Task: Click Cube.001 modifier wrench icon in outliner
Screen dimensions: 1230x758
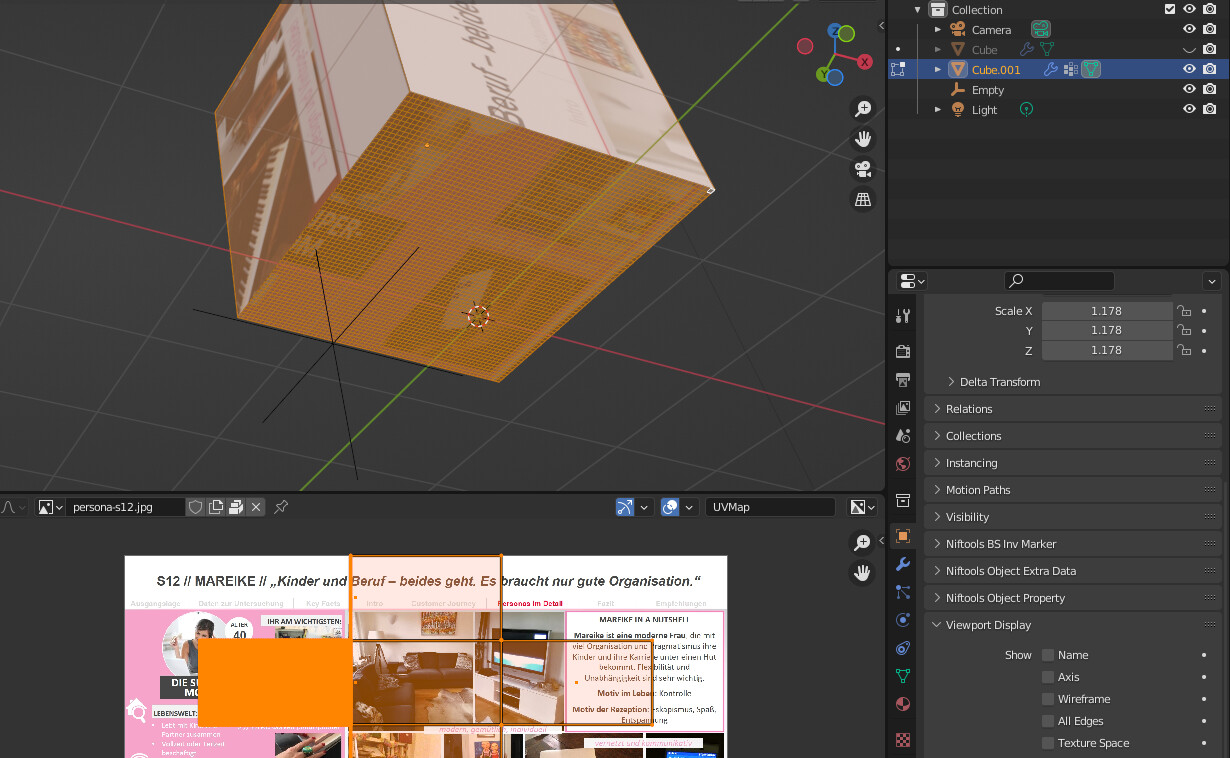Action: tap(1050, 69)
